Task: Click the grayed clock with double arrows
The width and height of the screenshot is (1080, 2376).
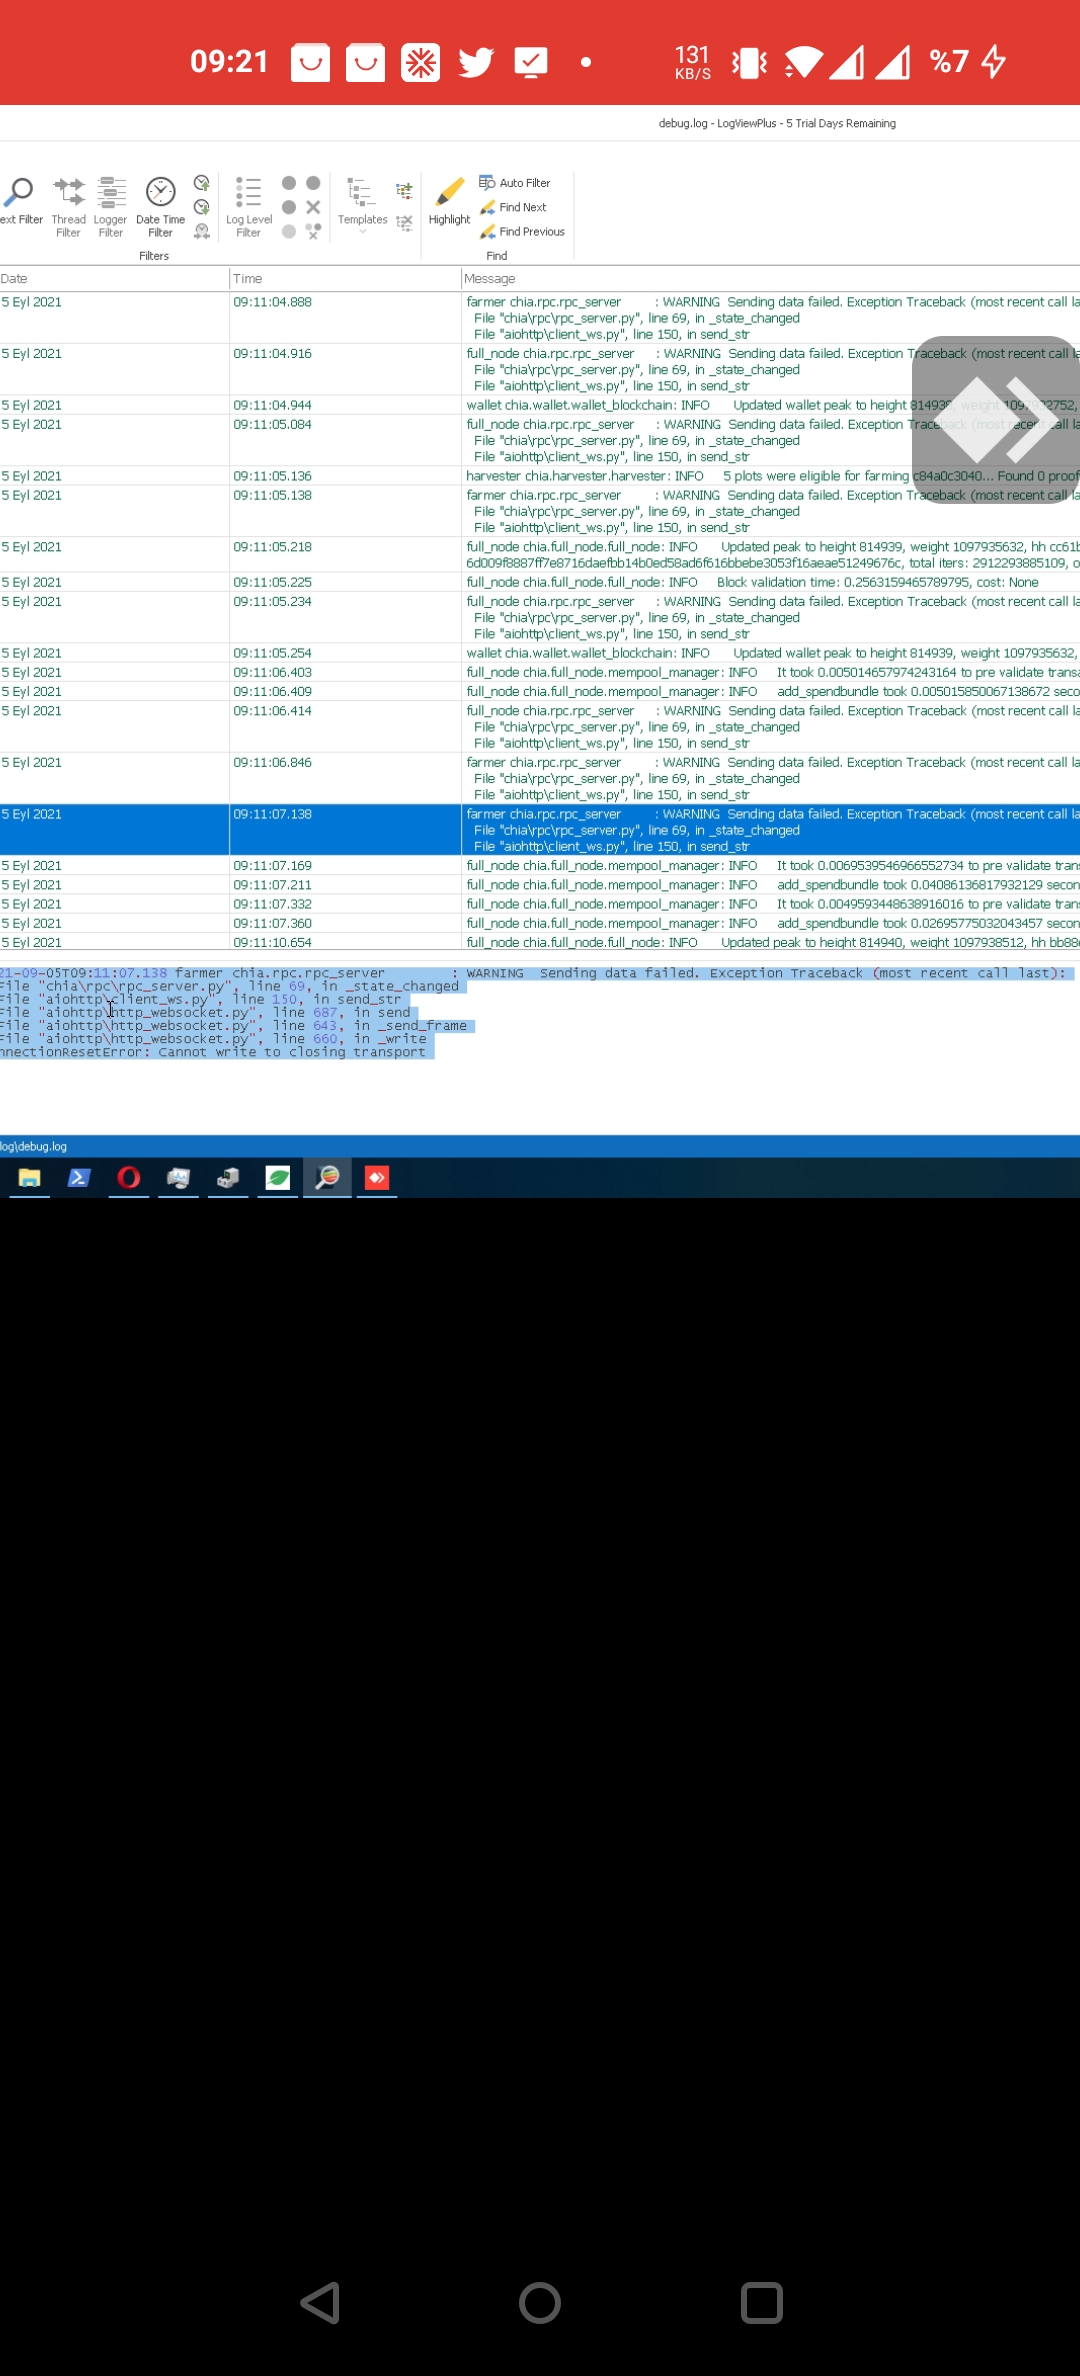Action: click(201, 231)
